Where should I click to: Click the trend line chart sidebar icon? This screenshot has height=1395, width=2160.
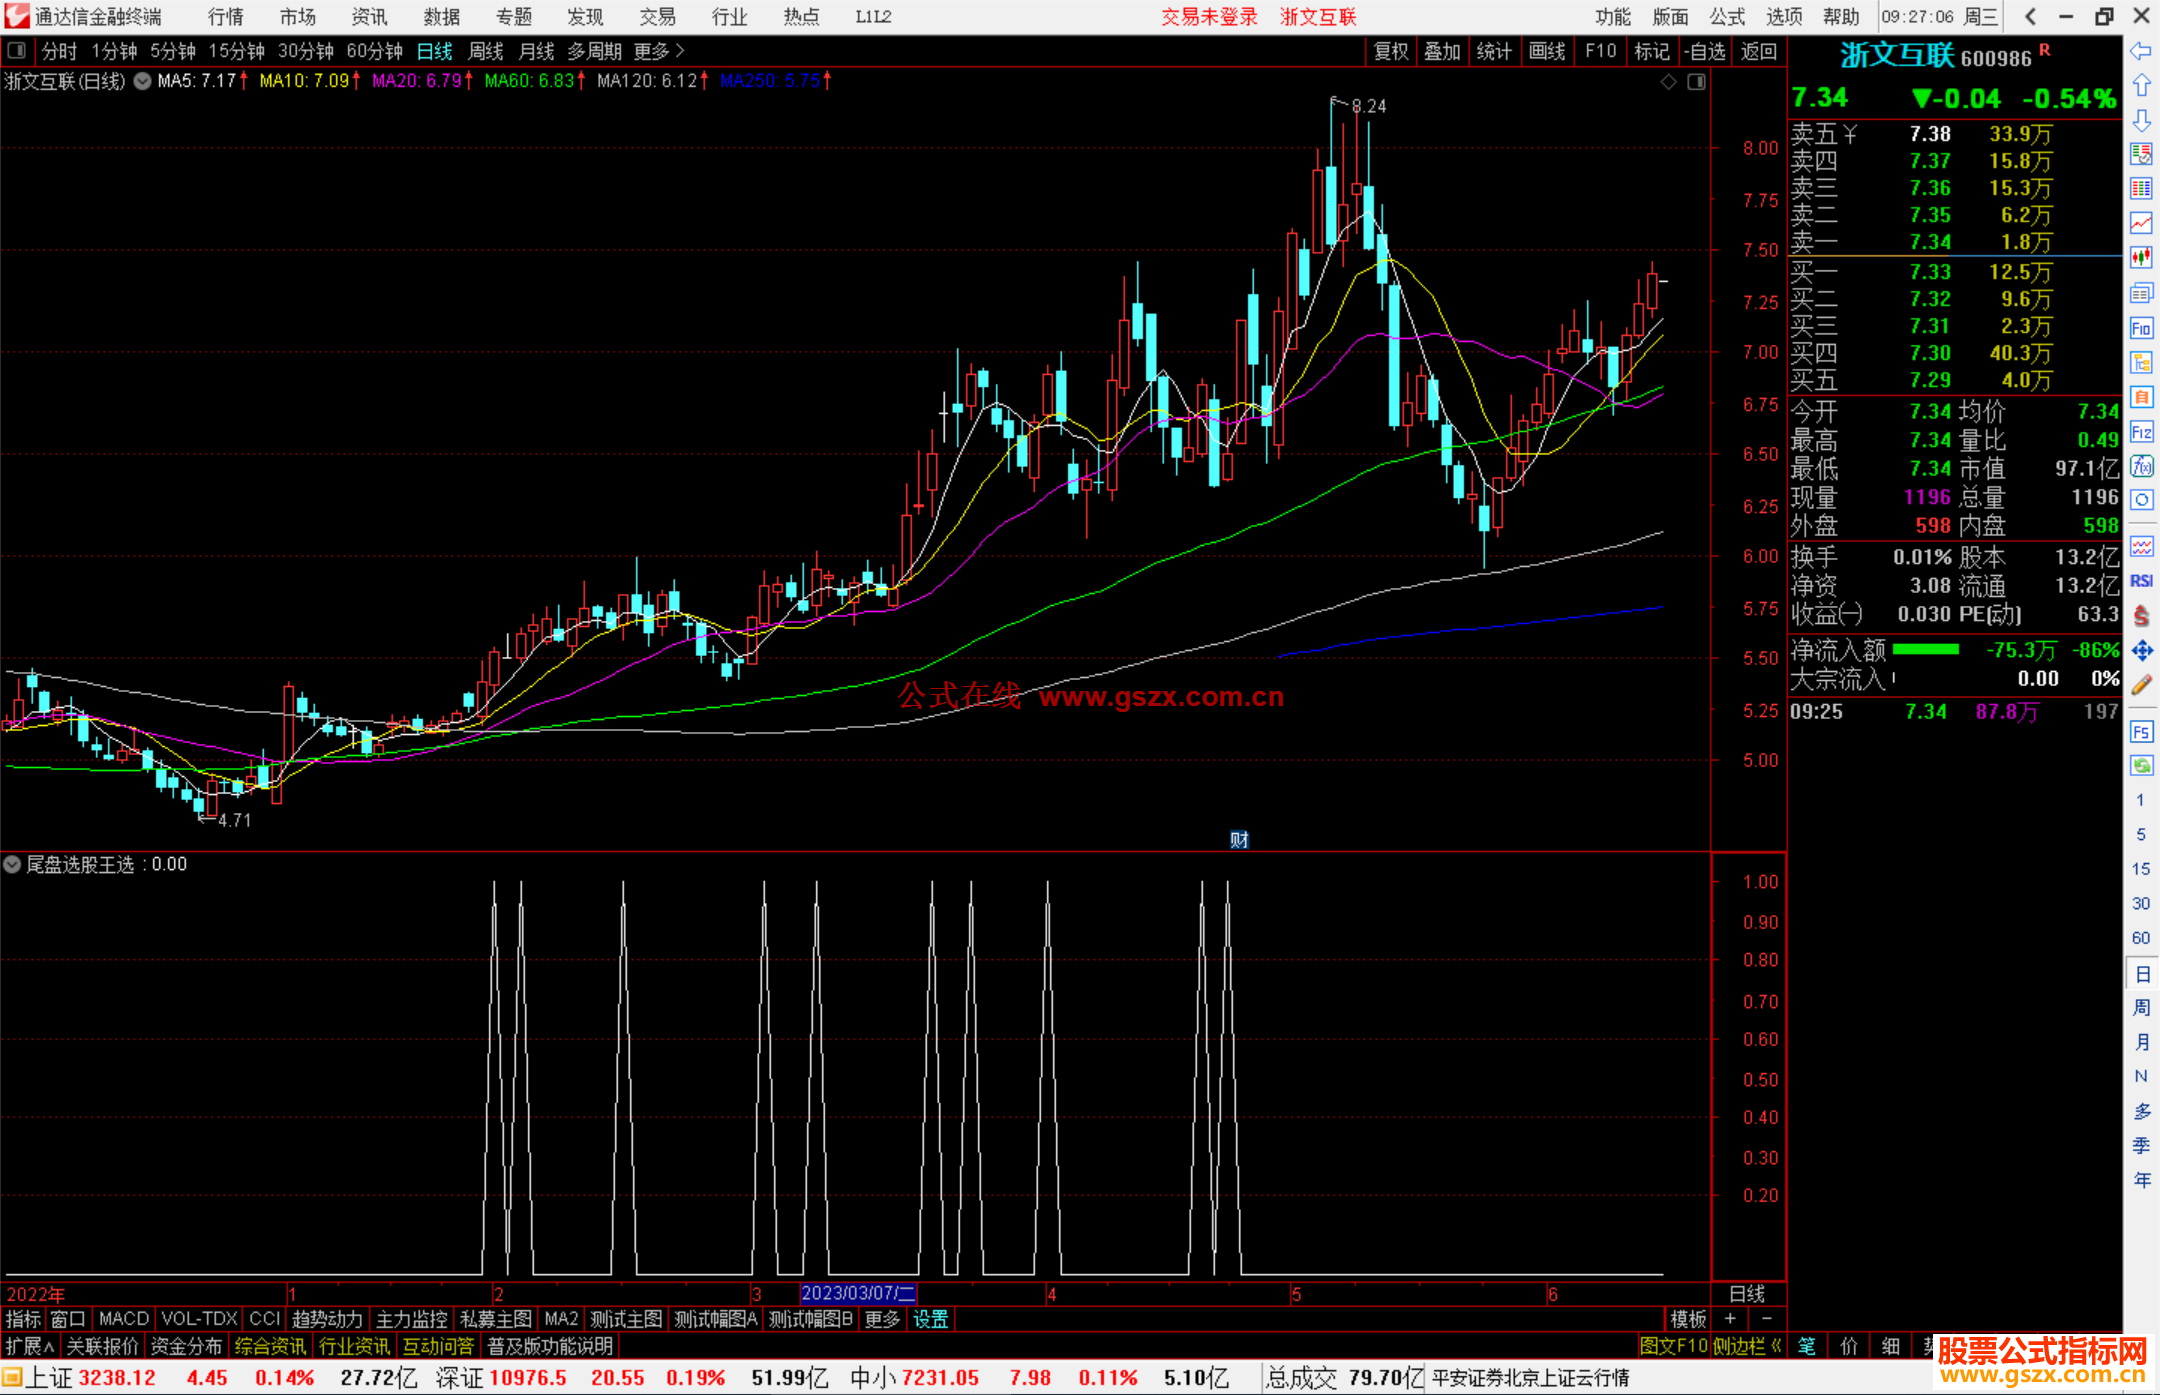pos(2141,223)
